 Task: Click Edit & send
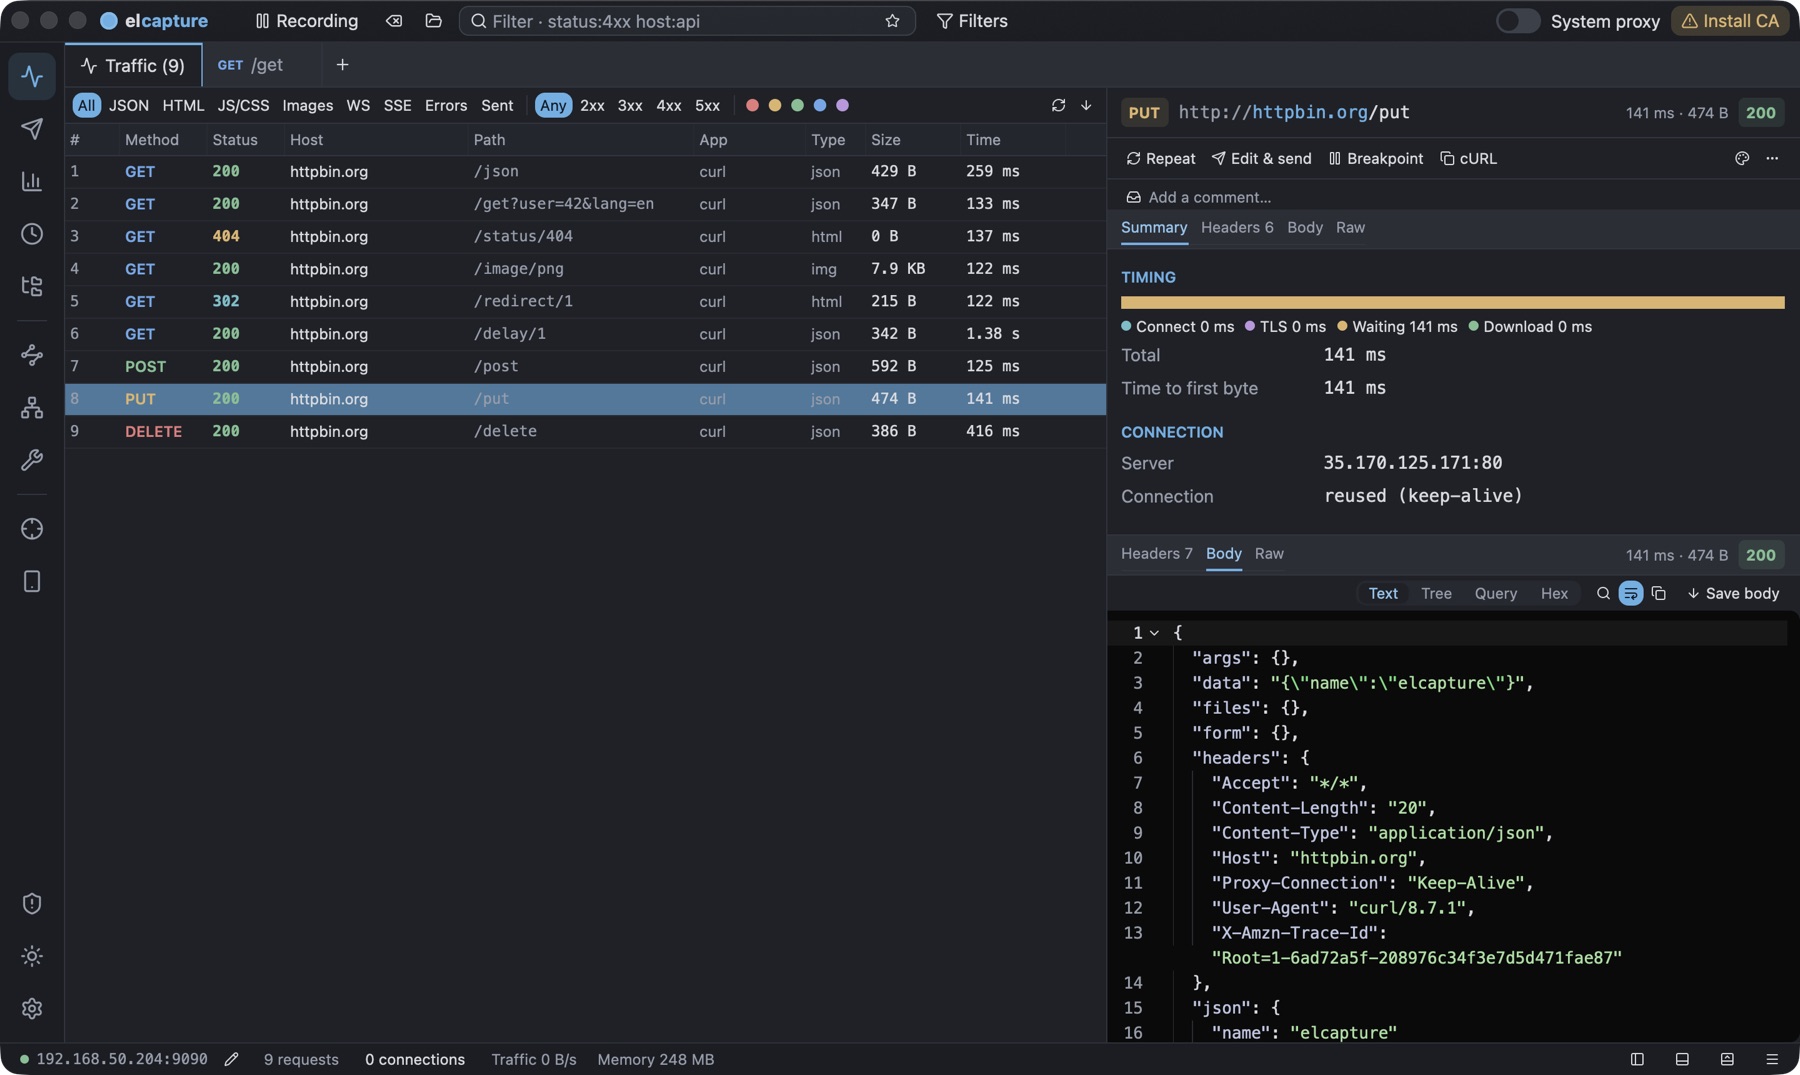[1261, 158]
